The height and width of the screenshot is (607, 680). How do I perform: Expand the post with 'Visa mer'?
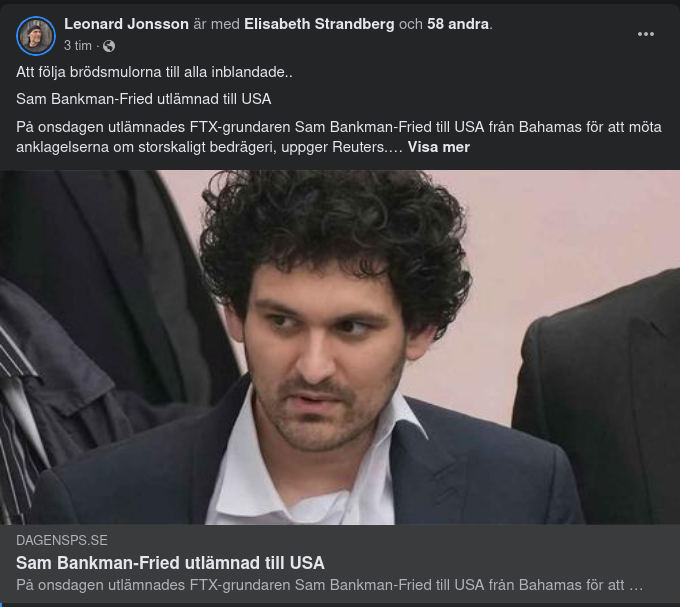pos(438,147)
